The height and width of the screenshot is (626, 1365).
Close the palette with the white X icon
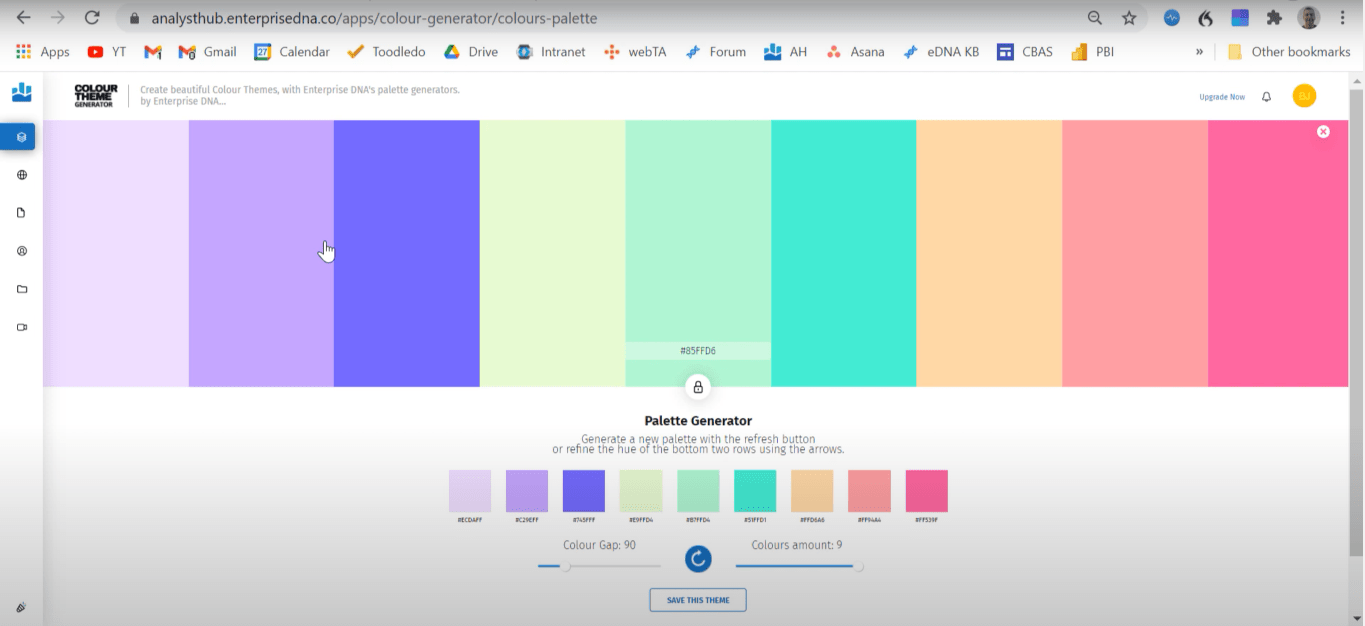click(1323, 131)
